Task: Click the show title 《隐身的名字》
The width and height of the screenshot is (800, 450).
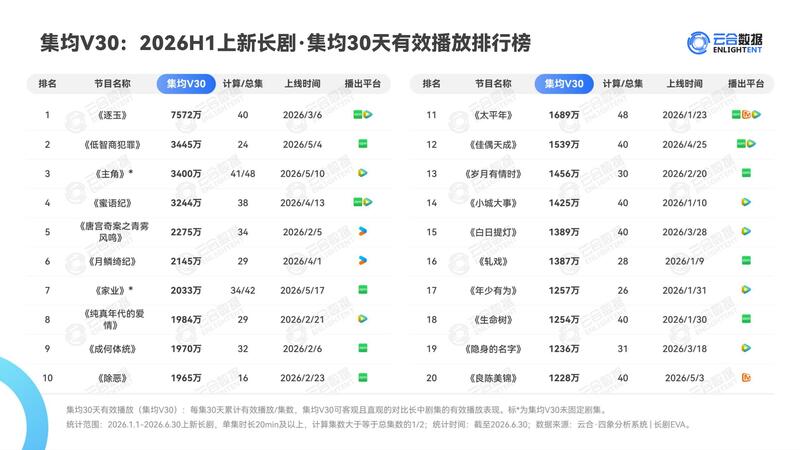Action: pos(493,349)
